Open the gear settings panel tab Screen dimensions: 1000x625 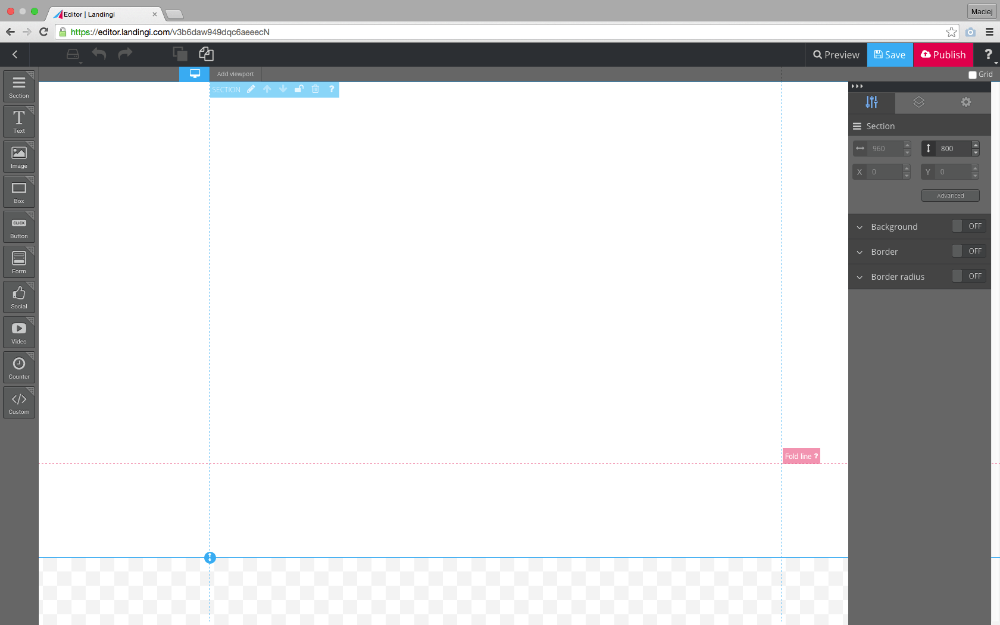(x=966, y=102)
